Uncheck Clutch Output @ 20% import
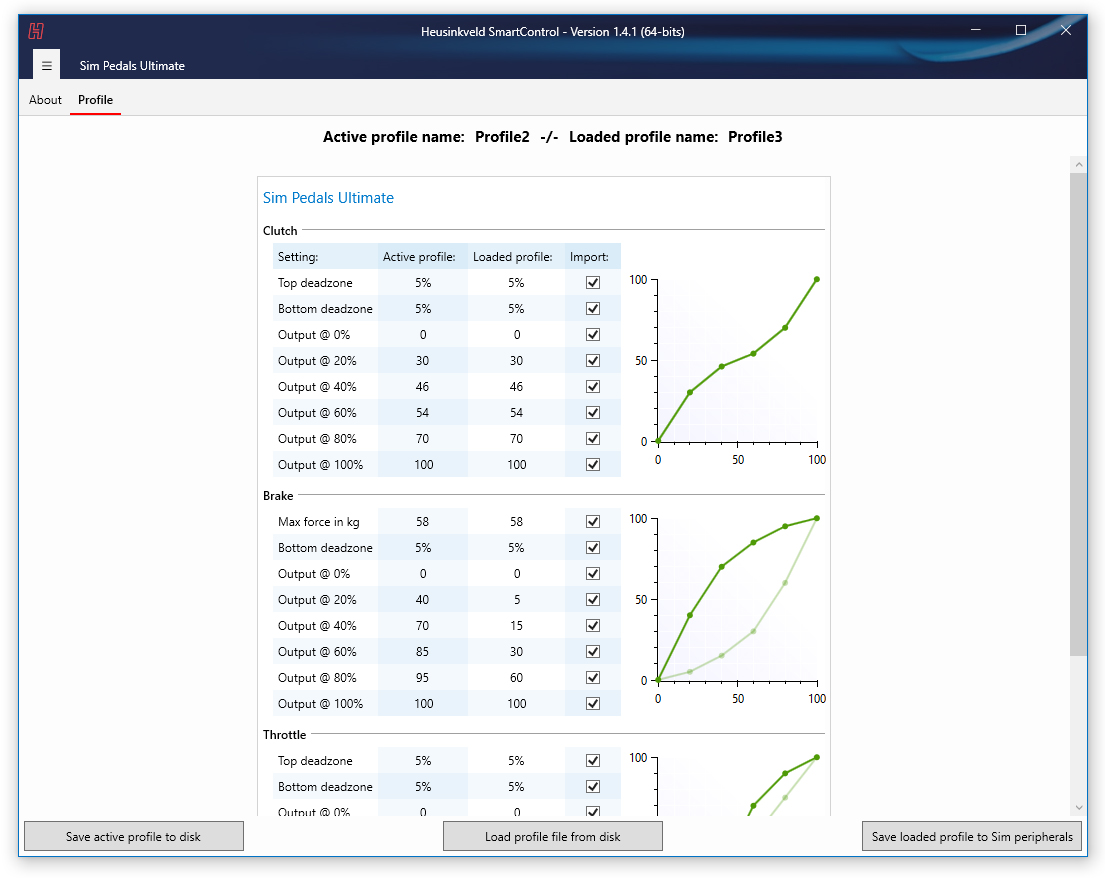 (x=593, y=361)
